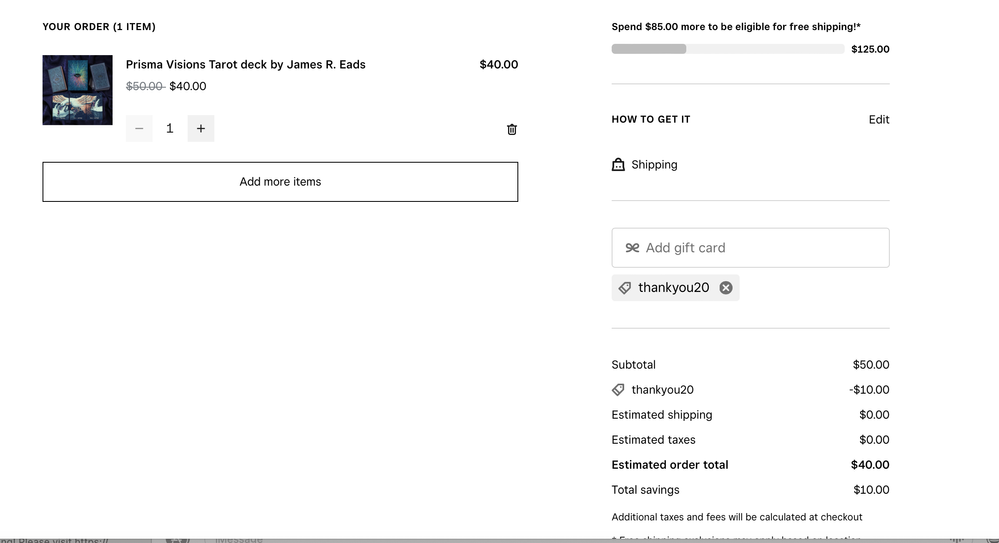The width and height of the screenshot is (999, 543).
Task: Click the free shipping progress bar
Action: pos(727,49)
